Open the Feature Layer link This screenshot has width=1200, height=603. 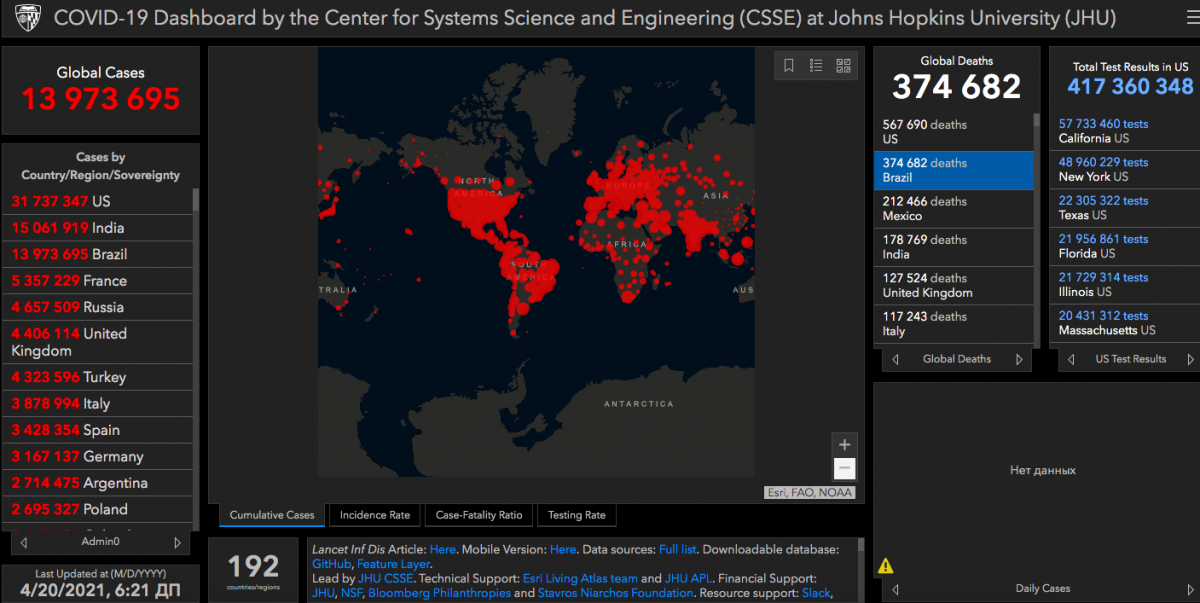pyautogui.click(x=393, y=564)
